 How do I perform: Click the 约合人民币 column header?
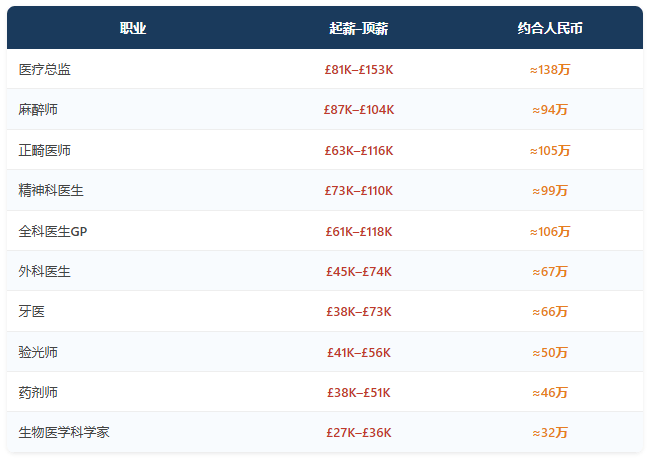pos(550,28)
